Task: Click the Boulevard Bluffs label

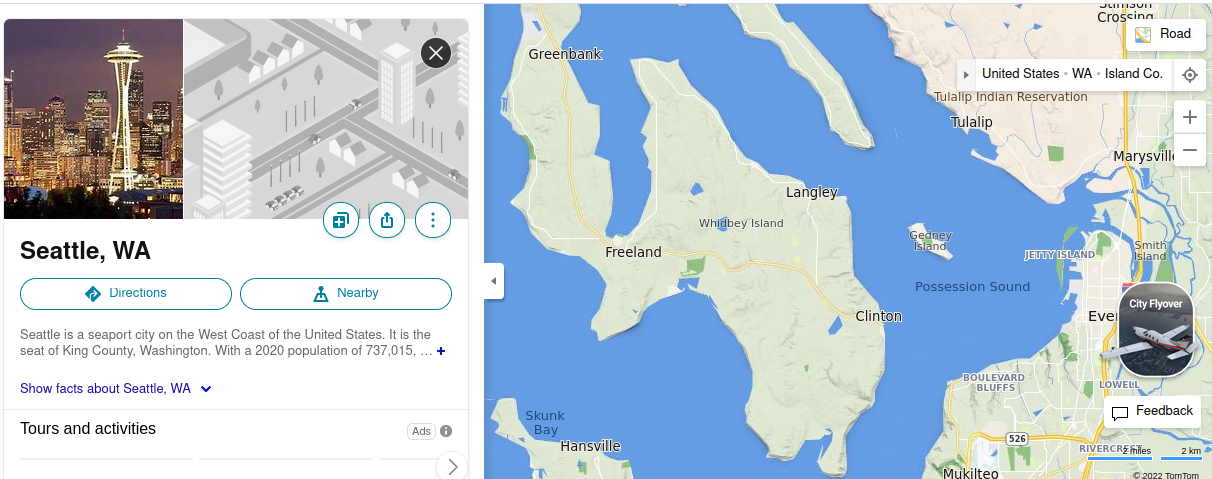Action: (x=993, y=382)
